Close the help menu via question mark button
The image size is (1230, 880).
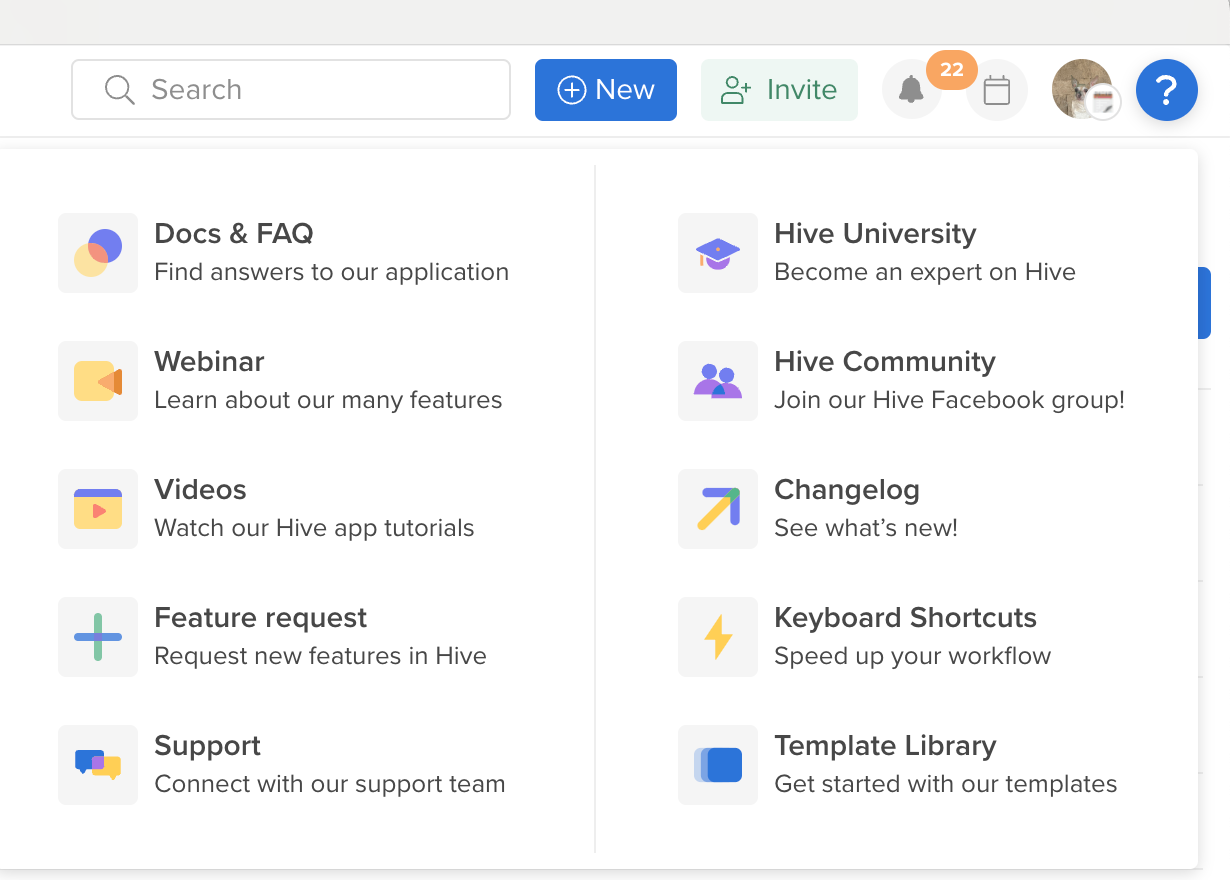pos(1167,90)
